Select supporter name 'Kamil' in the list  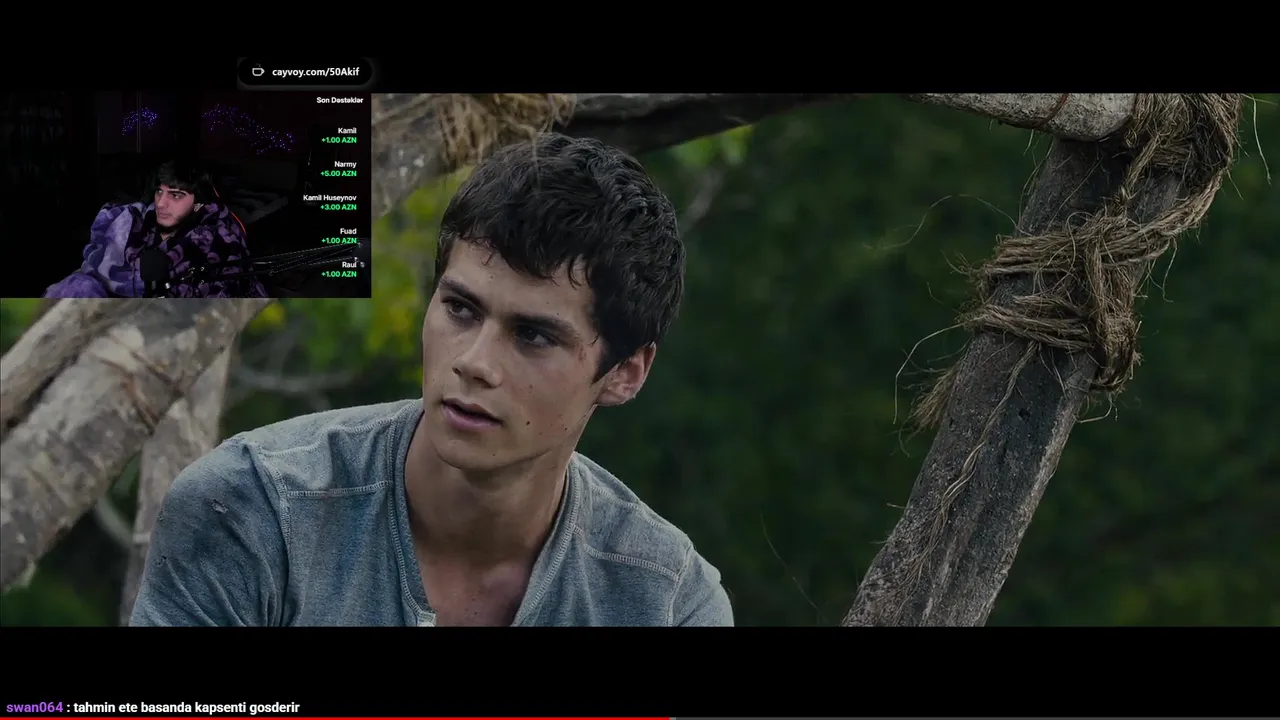pyautogui.click(x=347, y=131)
